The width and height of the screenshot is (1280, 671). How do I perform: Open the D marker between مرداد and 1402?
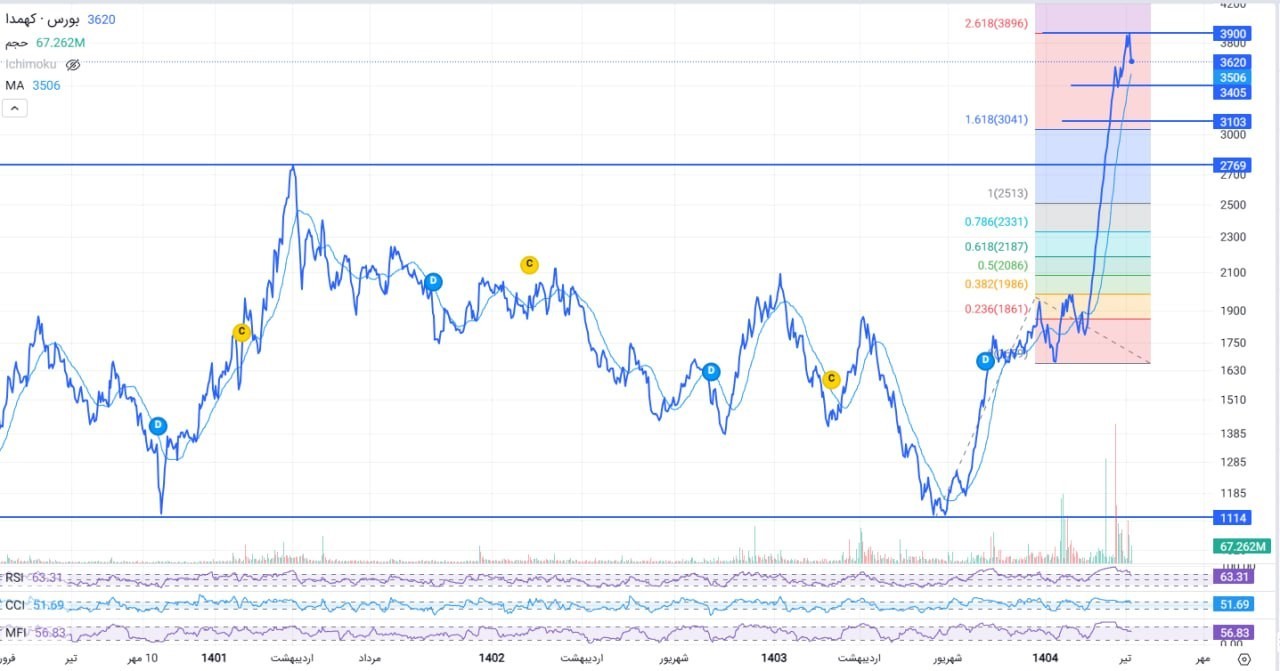433,282
